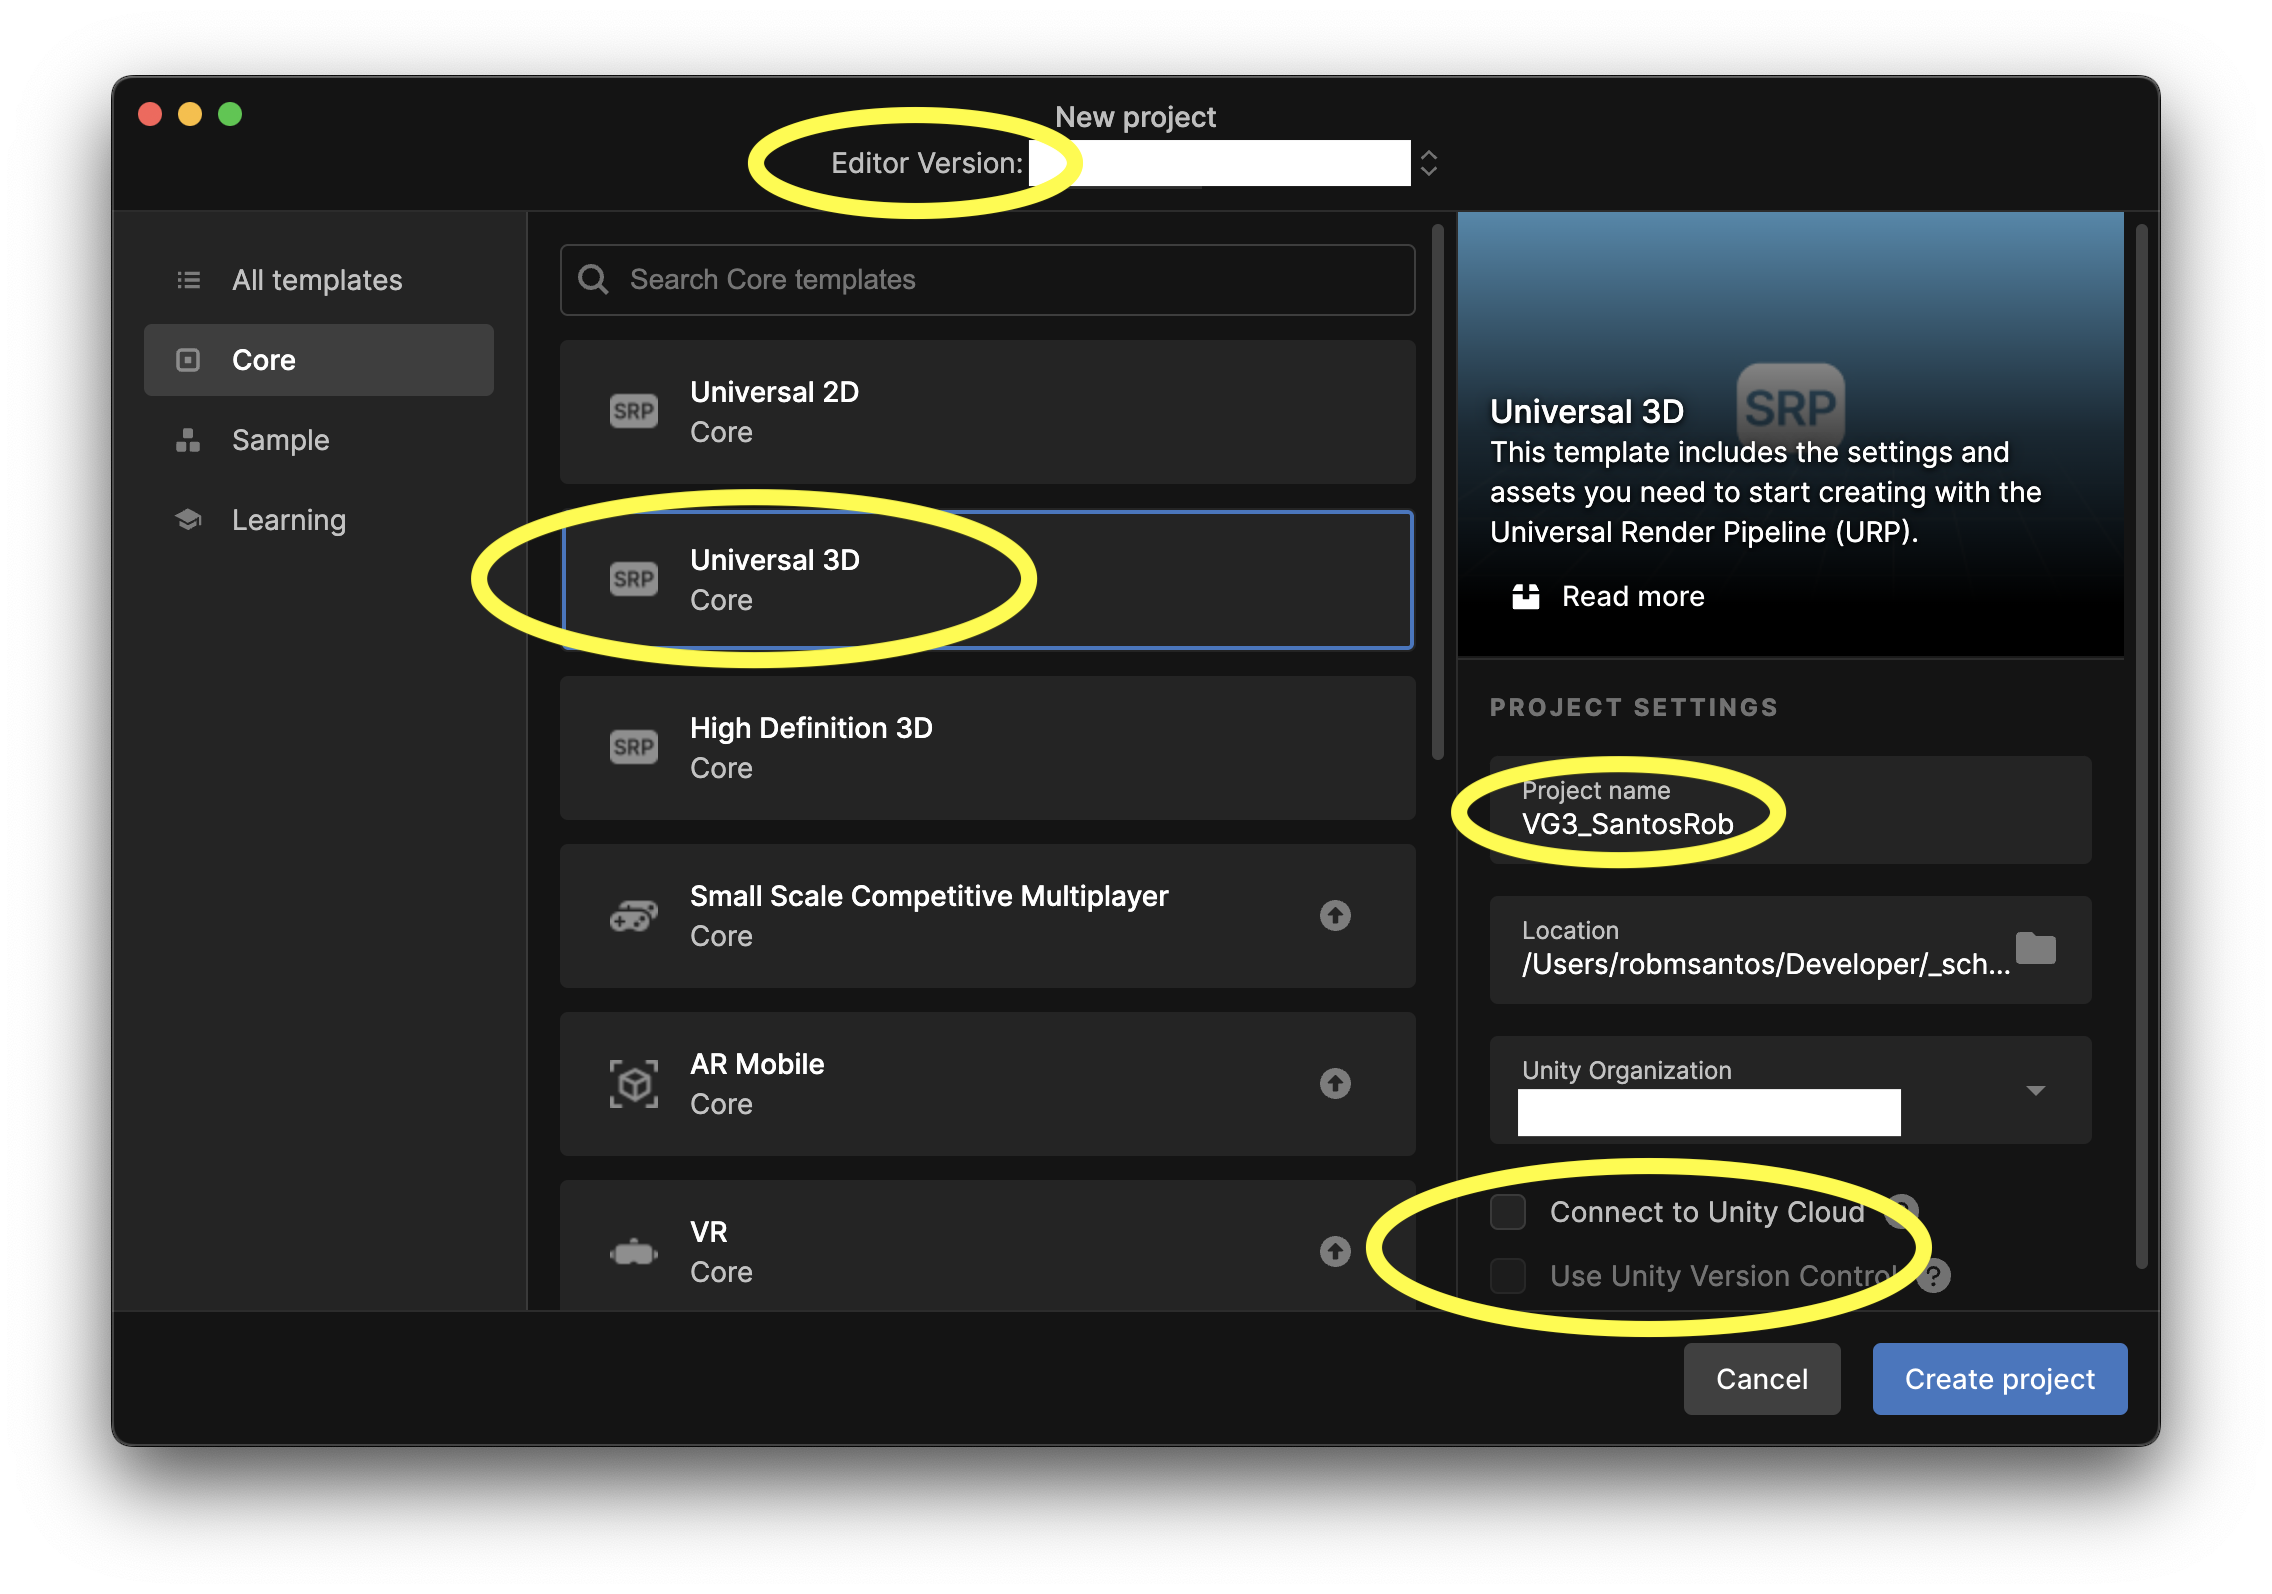Click download arrow for VR template
The image size is (2272, 1594).
(x=1335, y=1252)
